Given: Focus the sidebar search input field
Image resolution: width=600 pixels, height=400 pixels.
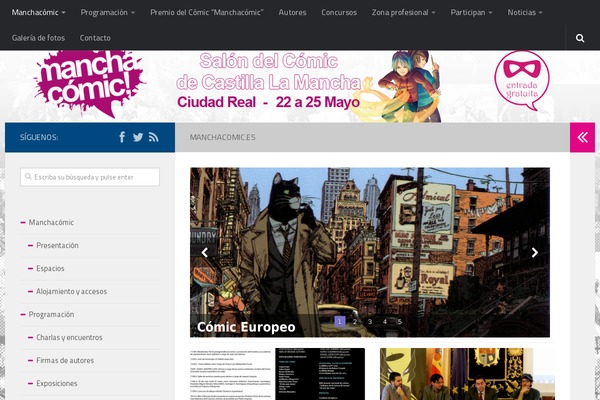Looking at the screenshot, I should [90, 177].
